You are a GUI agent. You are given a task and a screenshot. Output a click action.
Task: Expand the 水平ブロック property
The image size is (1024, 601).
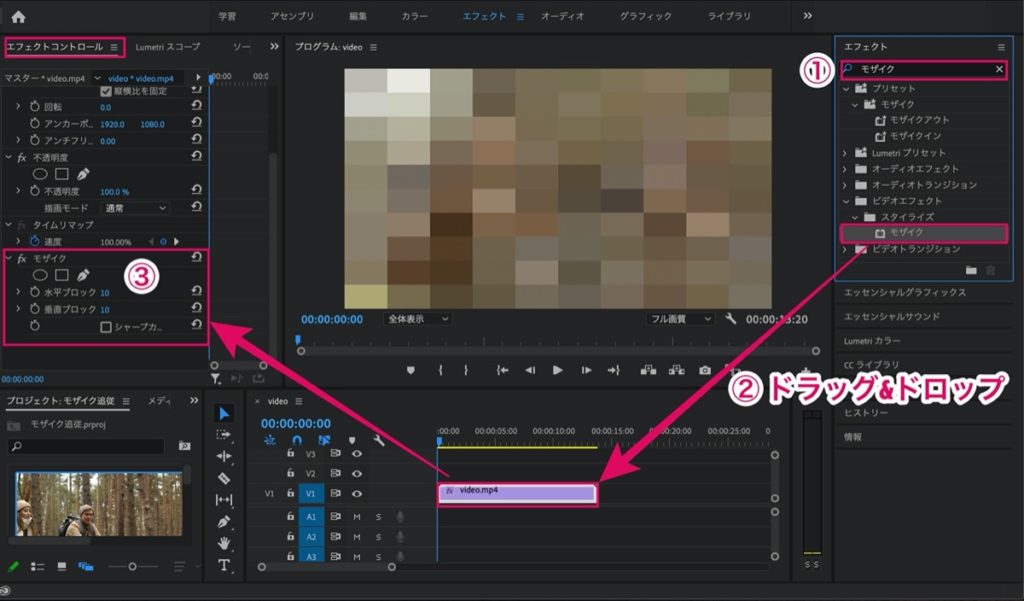tap(18, 292)
